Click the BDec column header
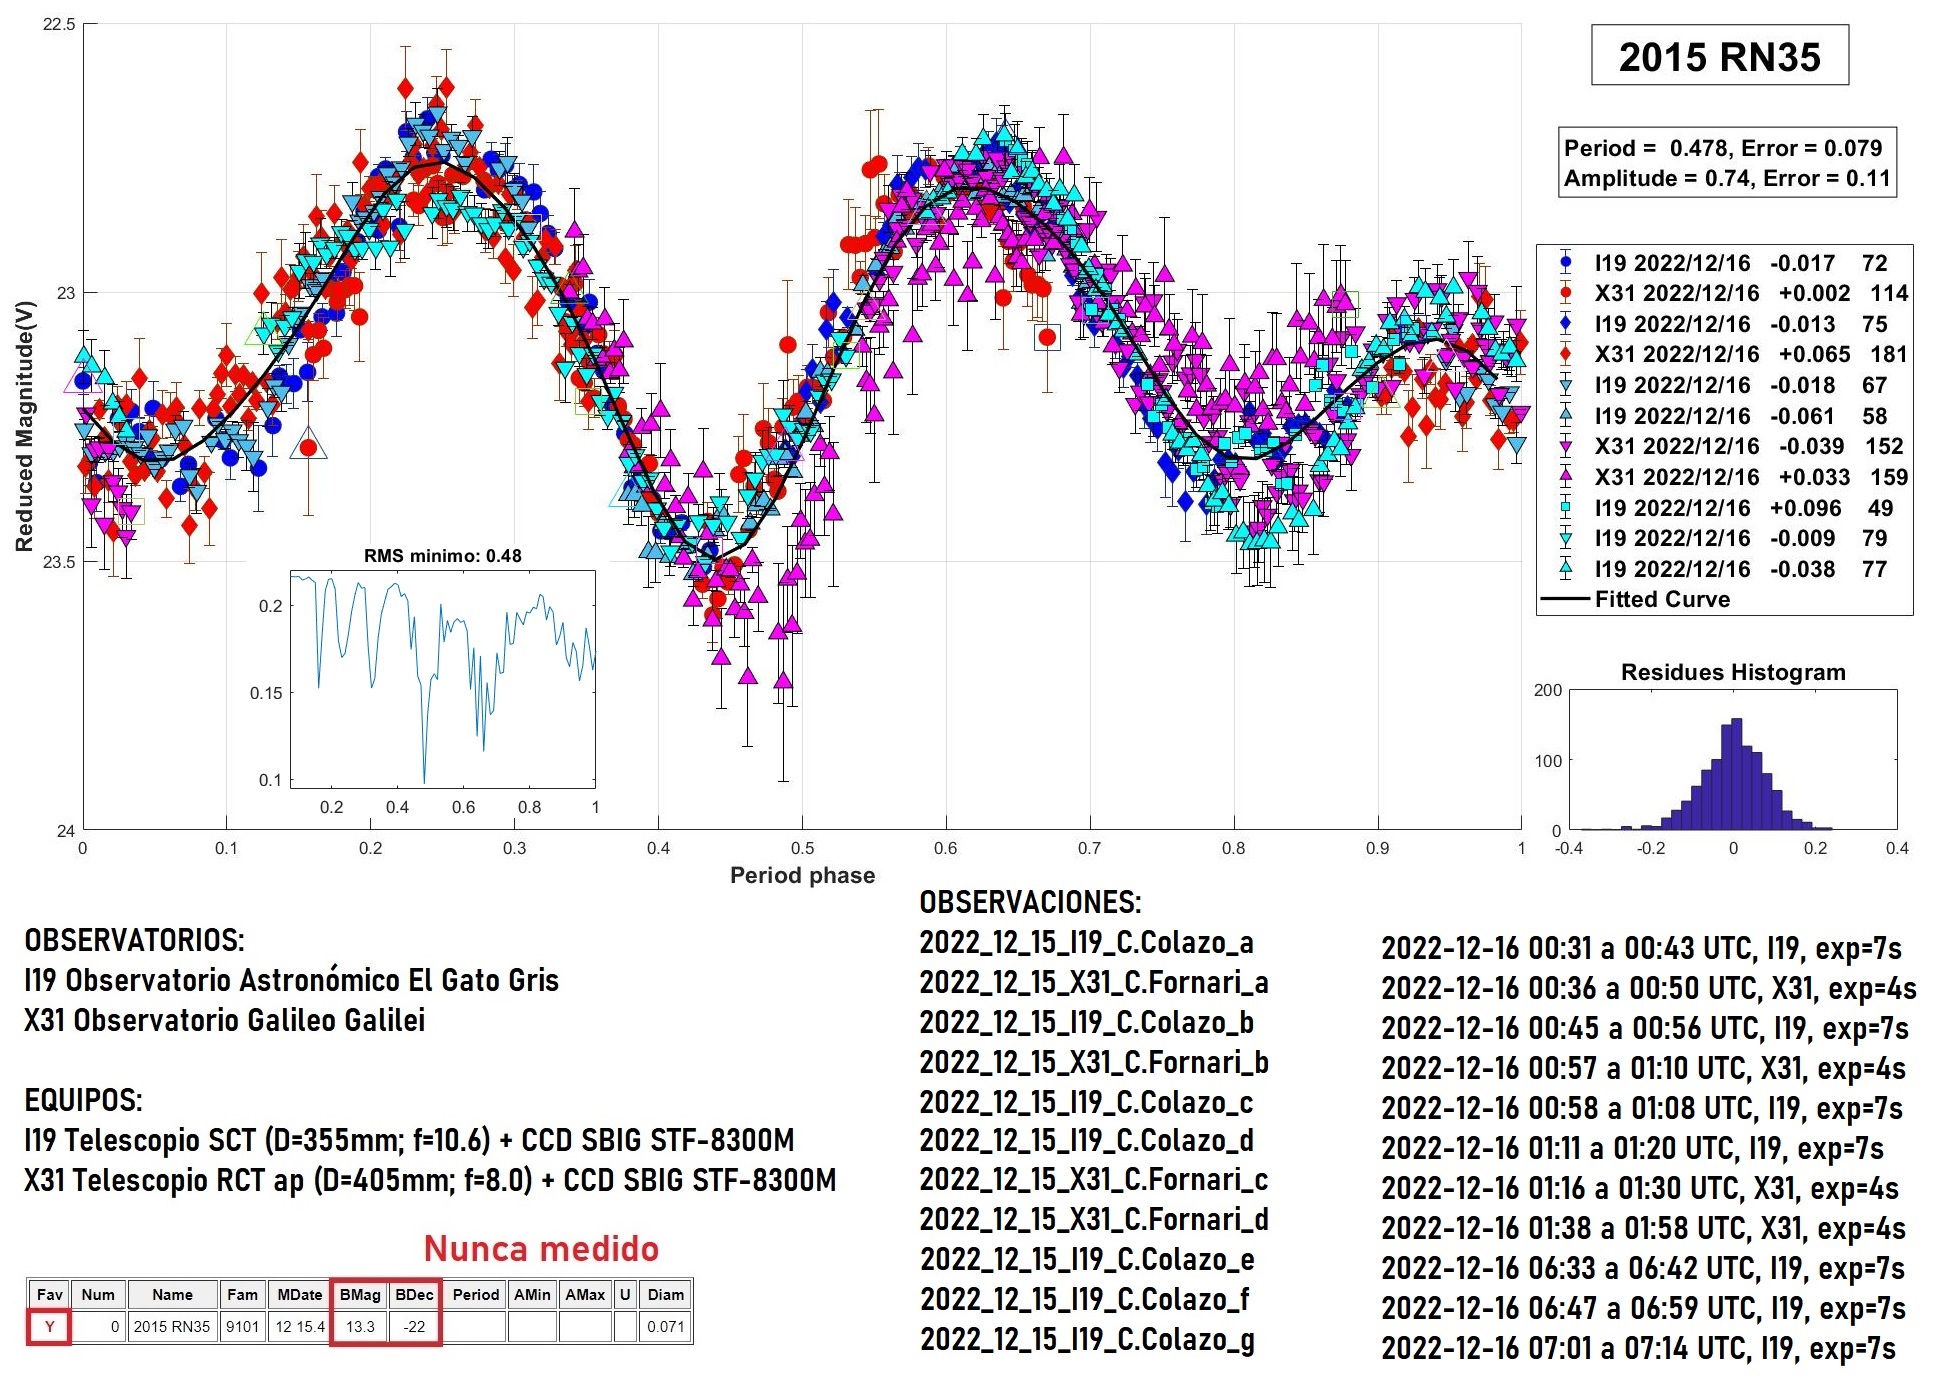Viewport: 1938px width, 1394px height. (x=414, y=1294)
